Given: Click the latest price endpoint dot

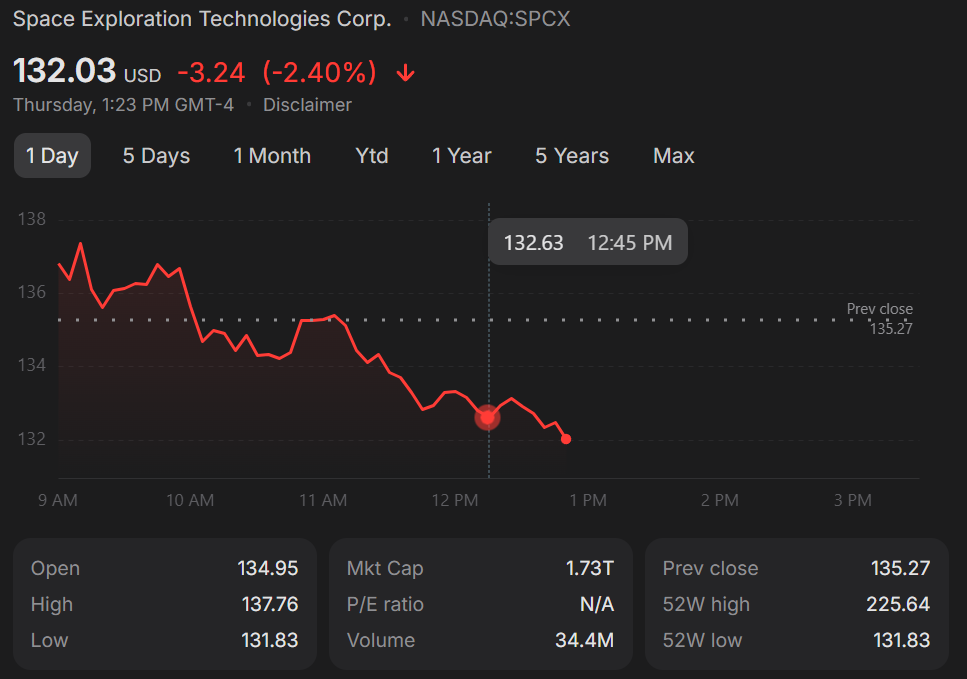Looking at the screenshot, I should [x=566, y=439].
